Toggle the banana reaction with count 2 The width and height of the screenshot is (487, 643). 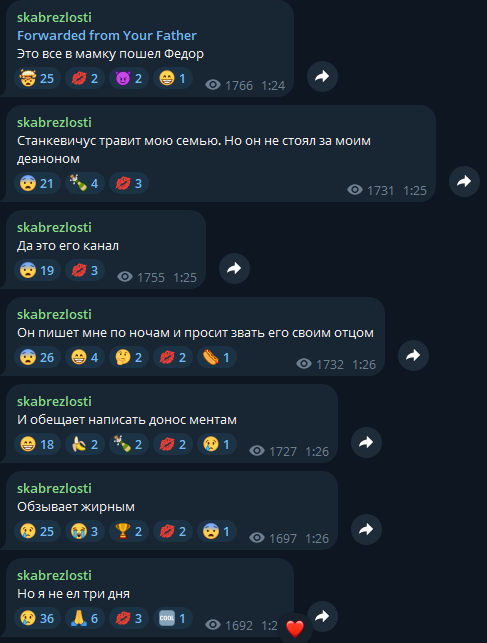tap(85, 444)
